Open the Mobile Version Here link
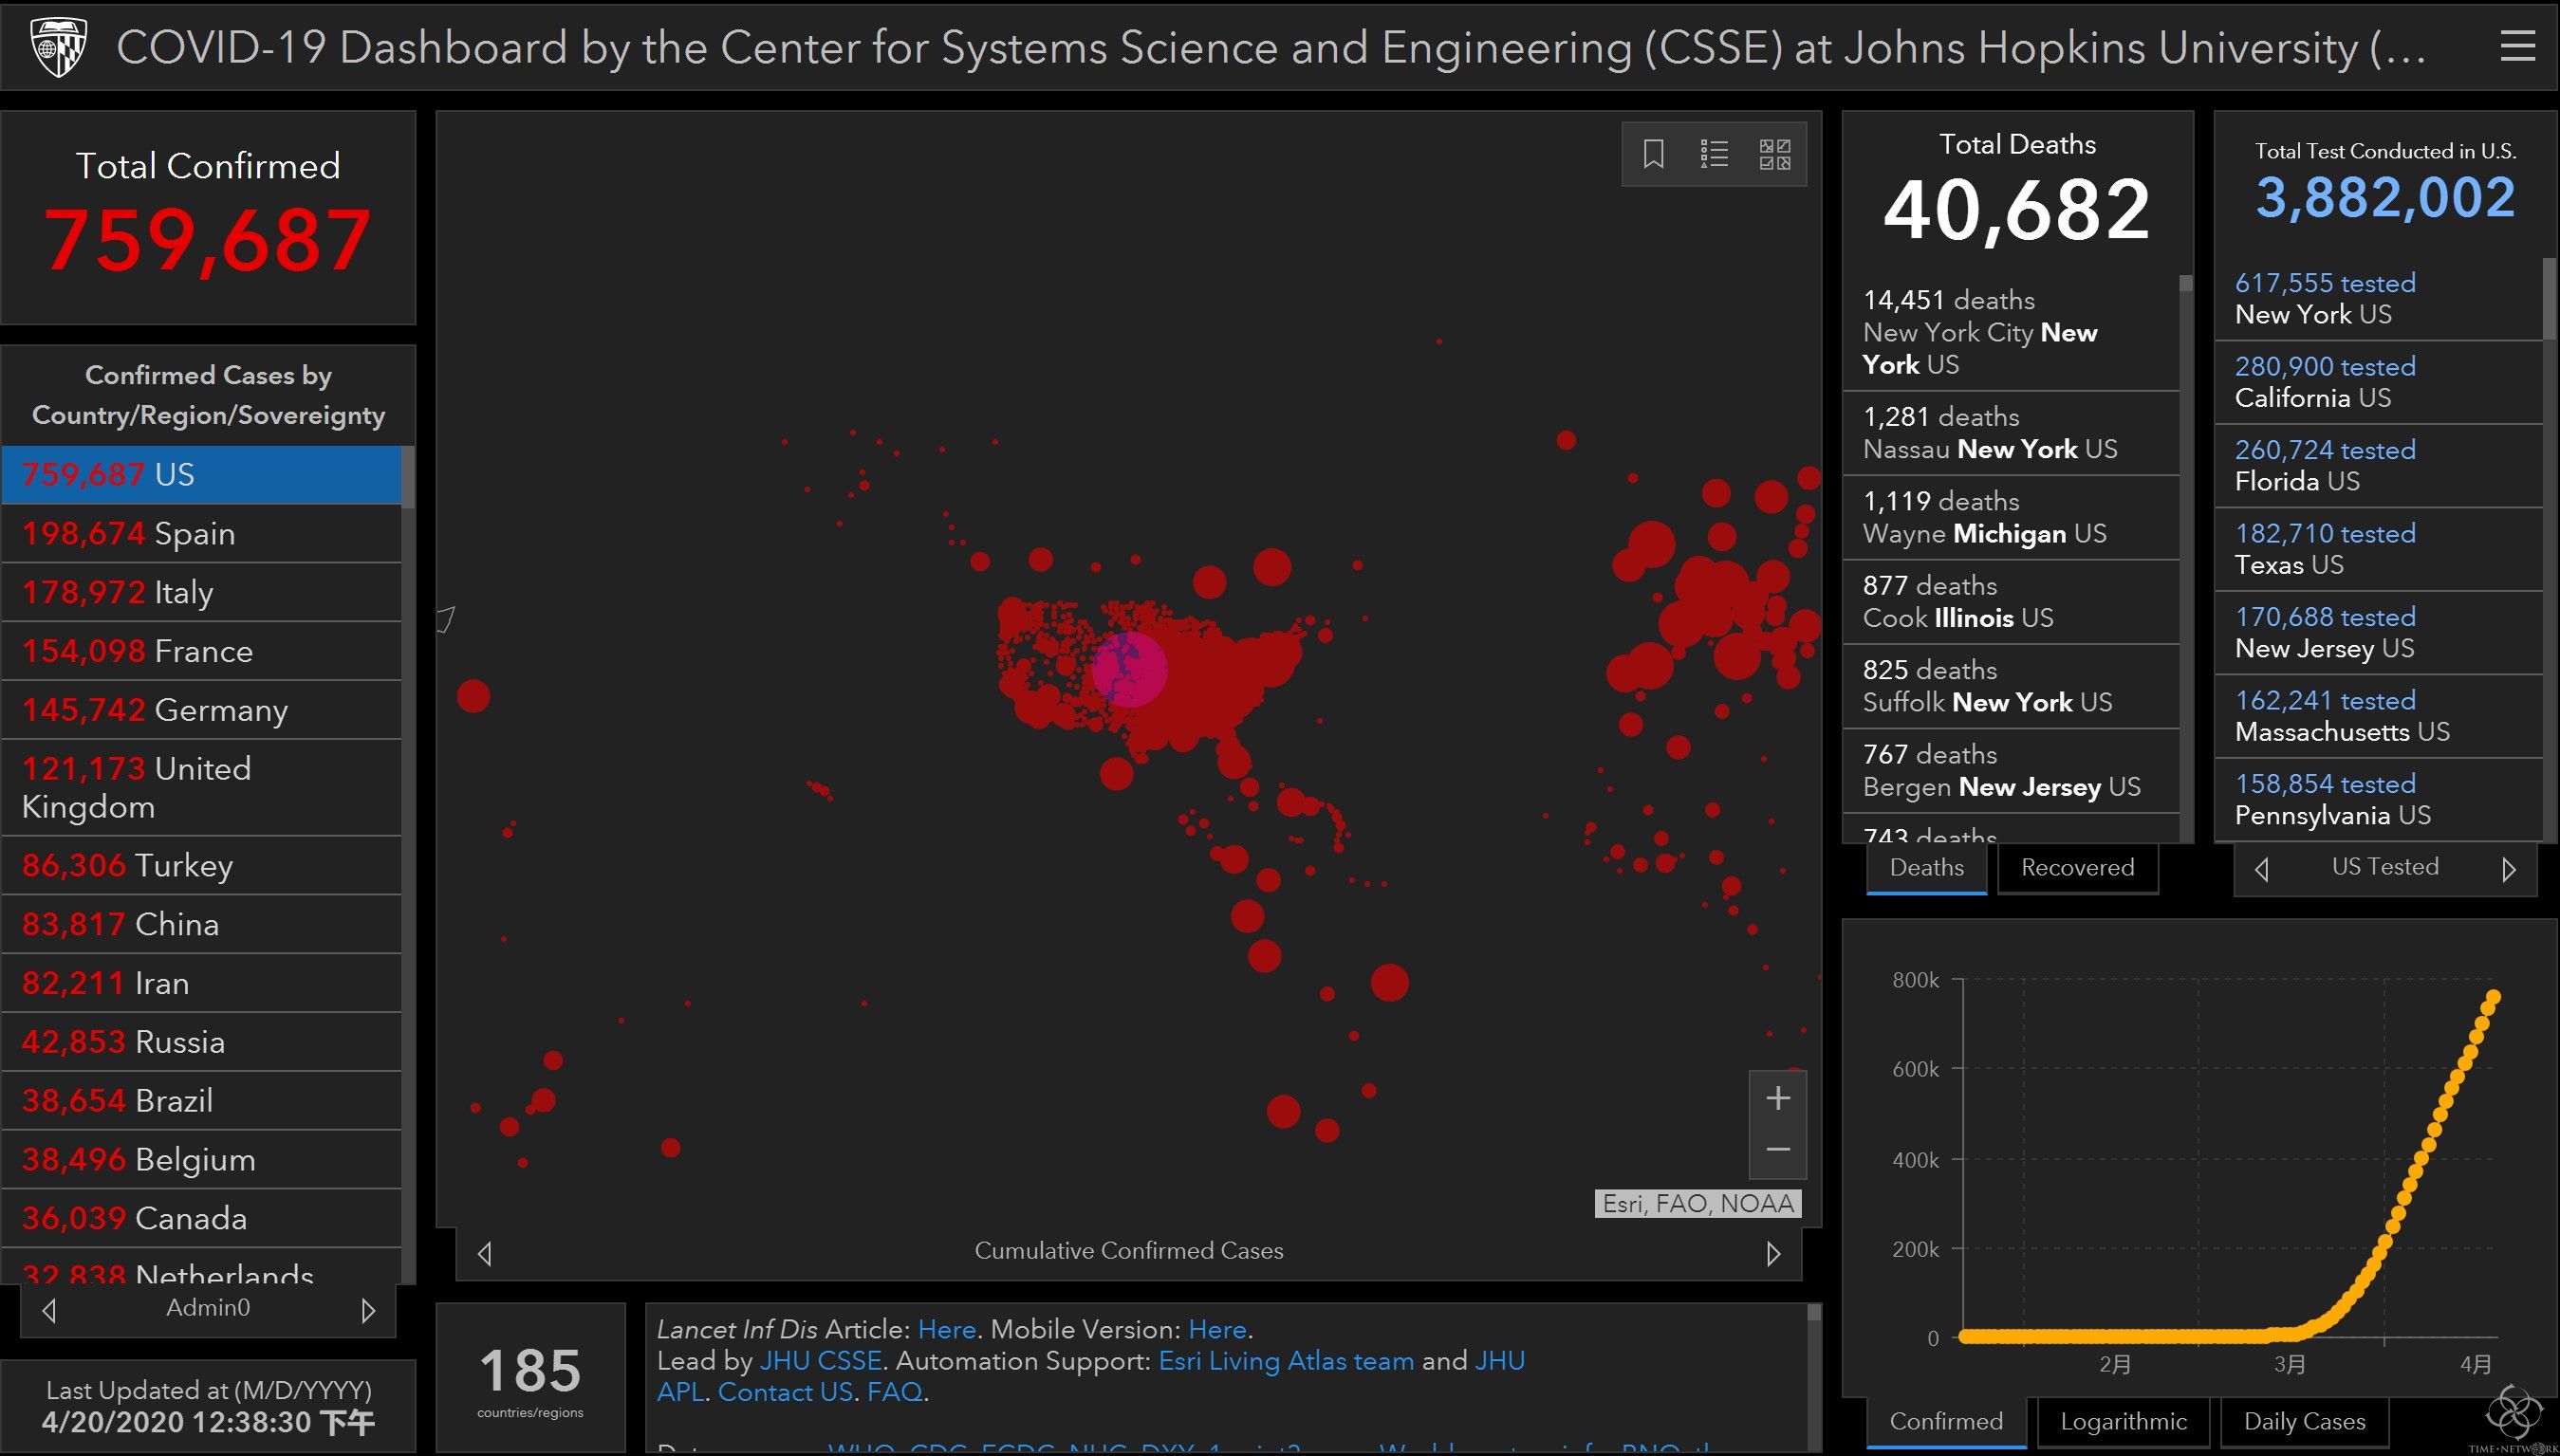The height and width of the screenshot is (1456, 2560). 1217,1329
